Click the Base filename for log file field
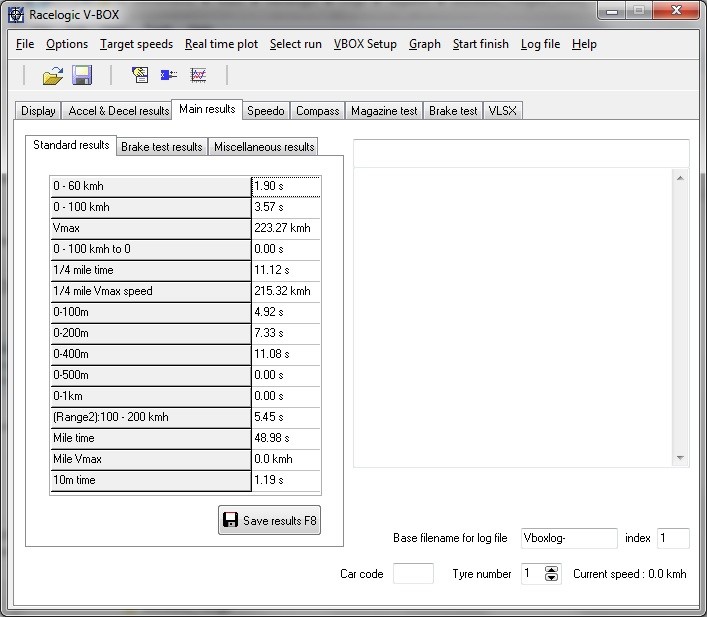 point(569,538)
